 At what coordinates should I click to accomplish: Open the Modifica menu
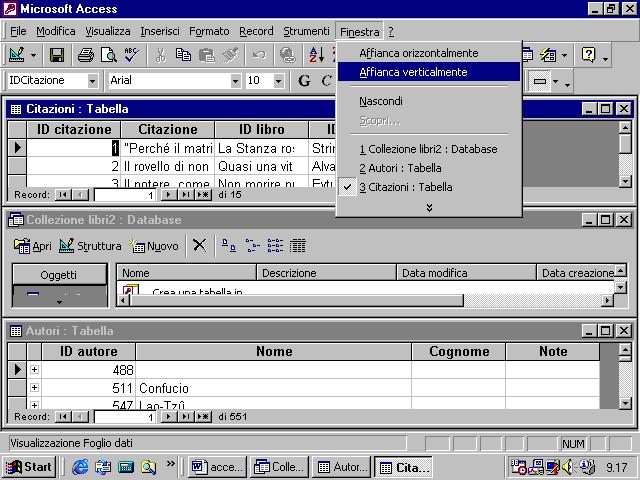point(56,31)
